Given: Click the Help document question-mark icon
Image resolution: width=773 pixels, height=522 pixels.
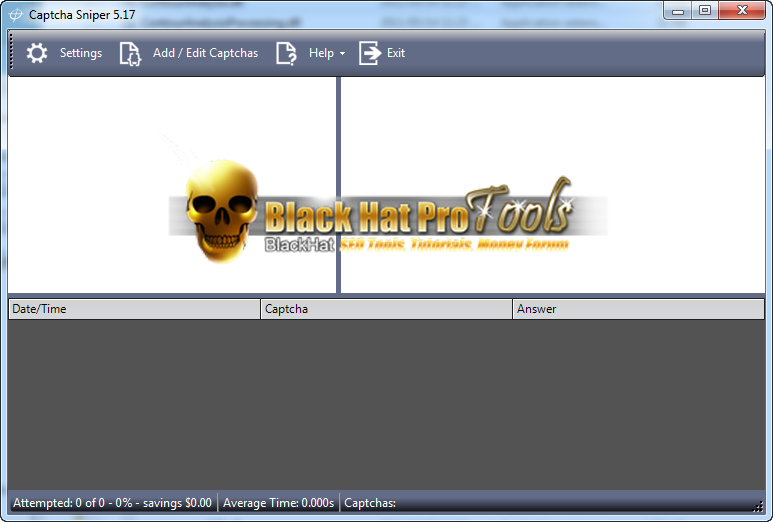Looking at the screenshot, I should point(286,53).
